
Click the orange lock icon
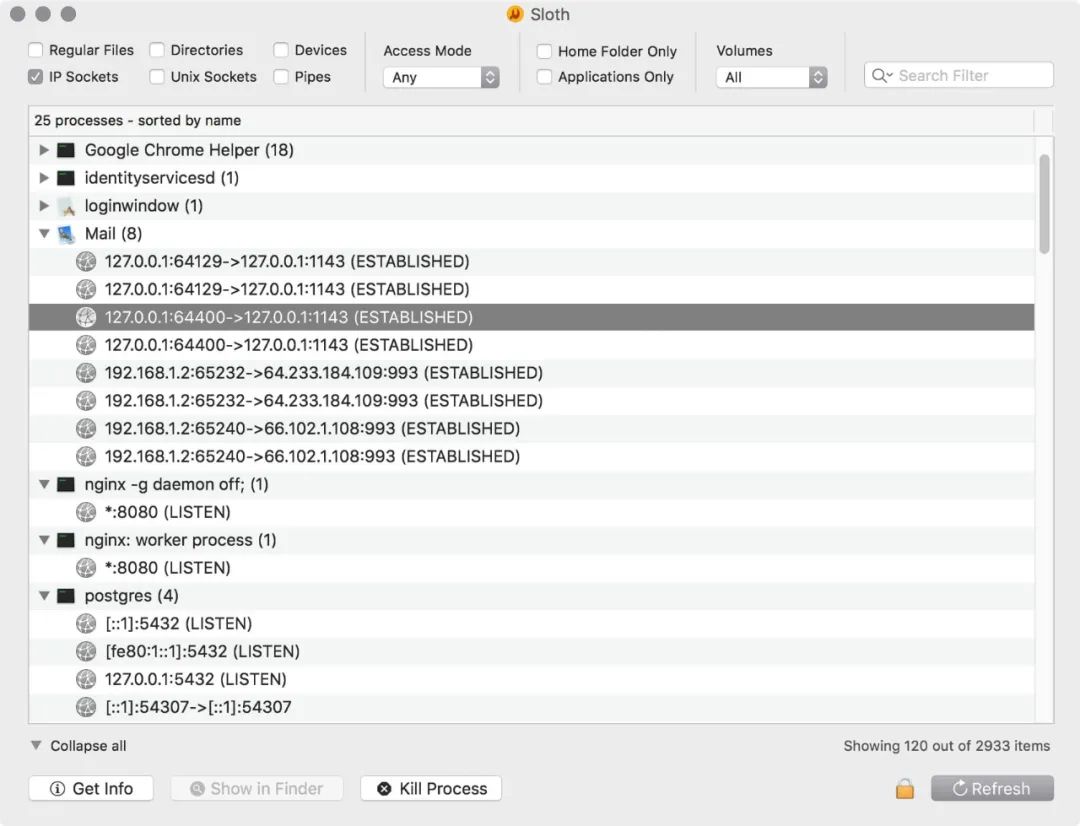click(904, 788)
